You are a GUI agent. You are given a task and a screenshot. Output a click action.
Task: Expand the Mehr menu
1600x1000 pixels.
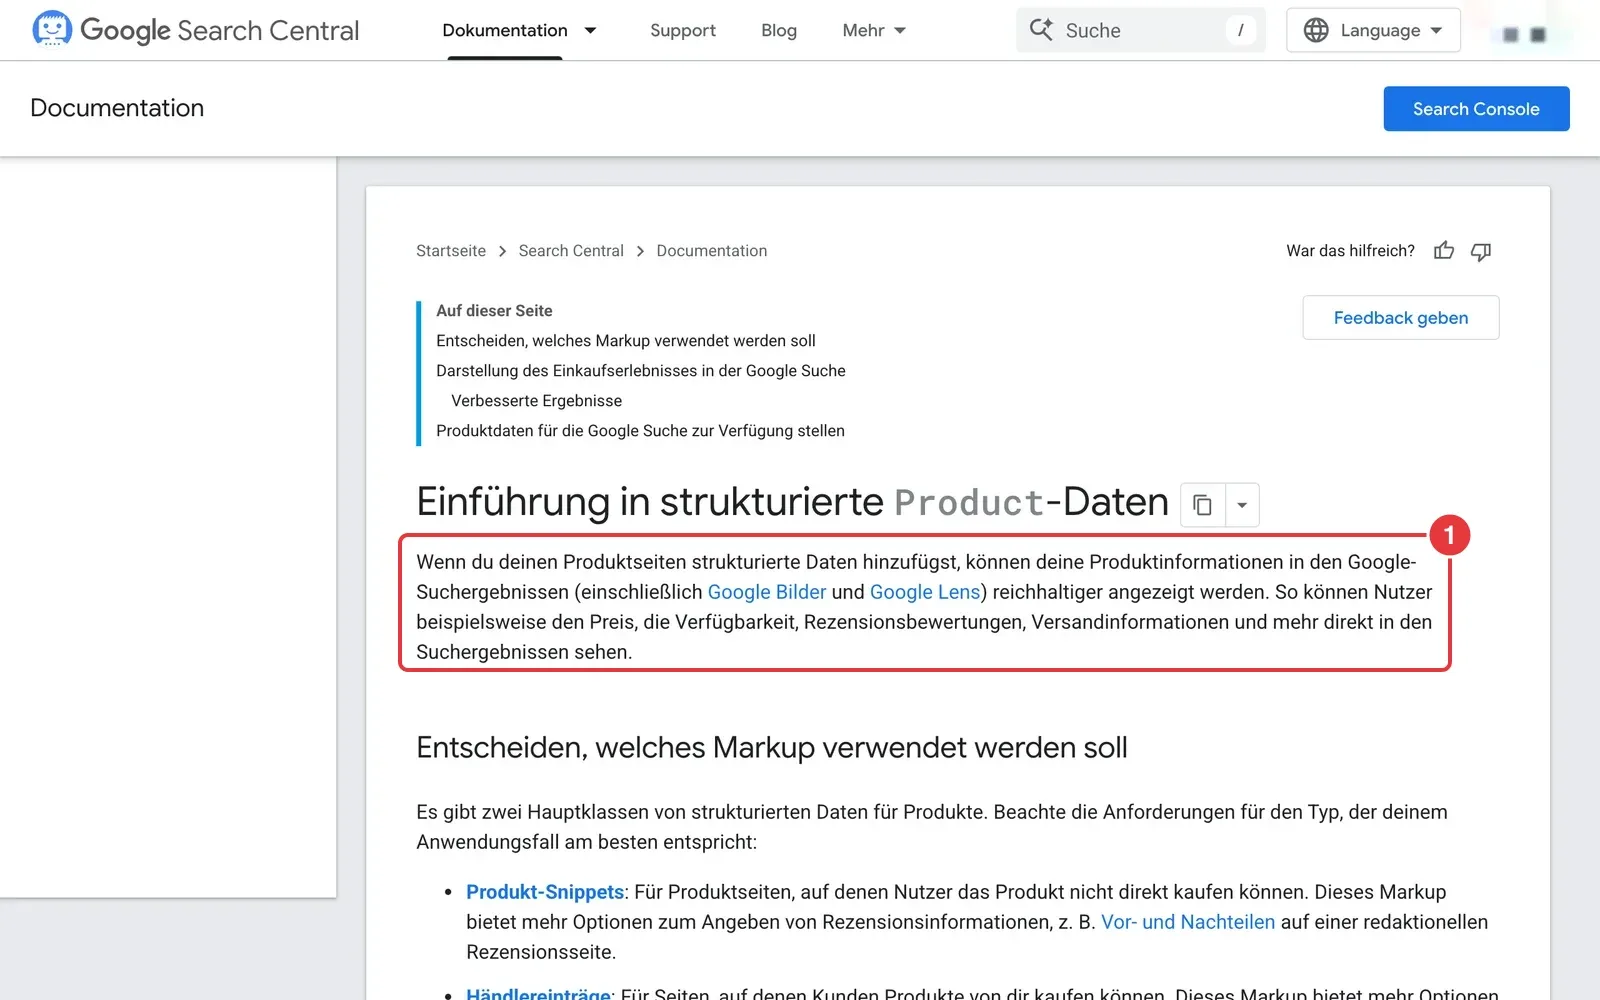click(x=875, y=30)
